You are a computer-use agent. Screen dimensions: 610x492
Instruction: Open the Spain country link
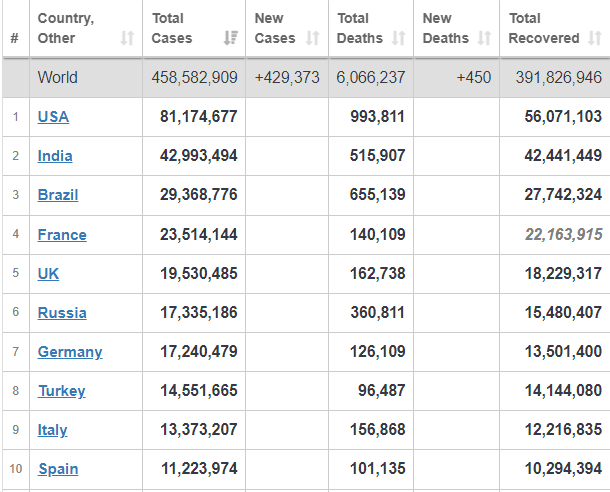58,469
